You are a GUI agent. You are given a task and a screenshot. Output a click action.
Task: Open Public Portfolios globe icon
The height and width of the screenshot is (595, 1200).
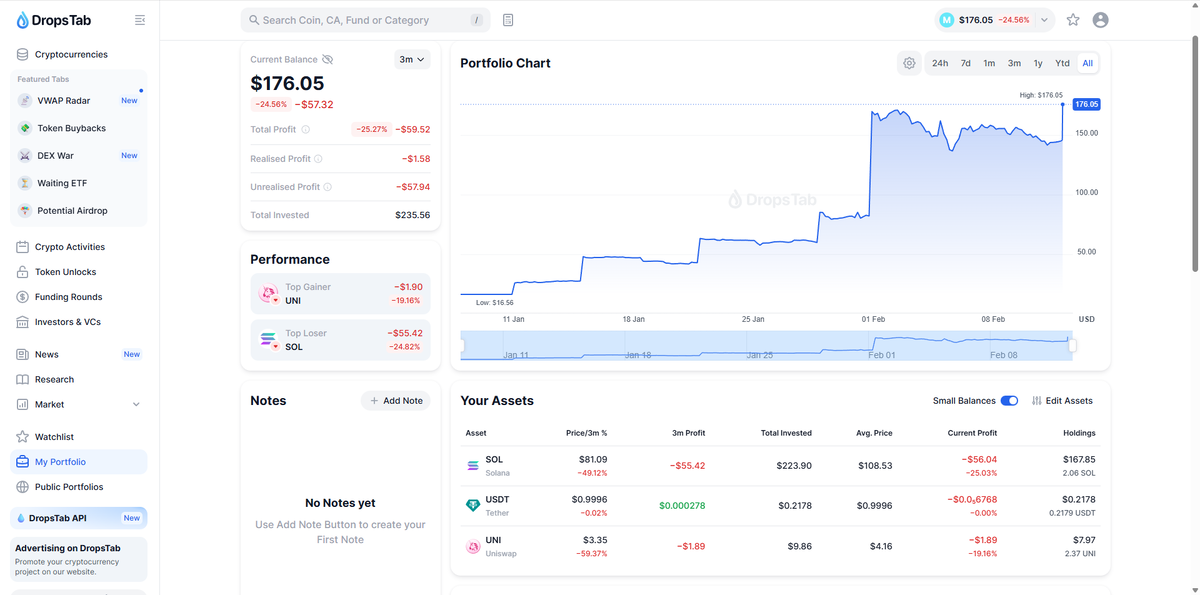tap(22, 487)
